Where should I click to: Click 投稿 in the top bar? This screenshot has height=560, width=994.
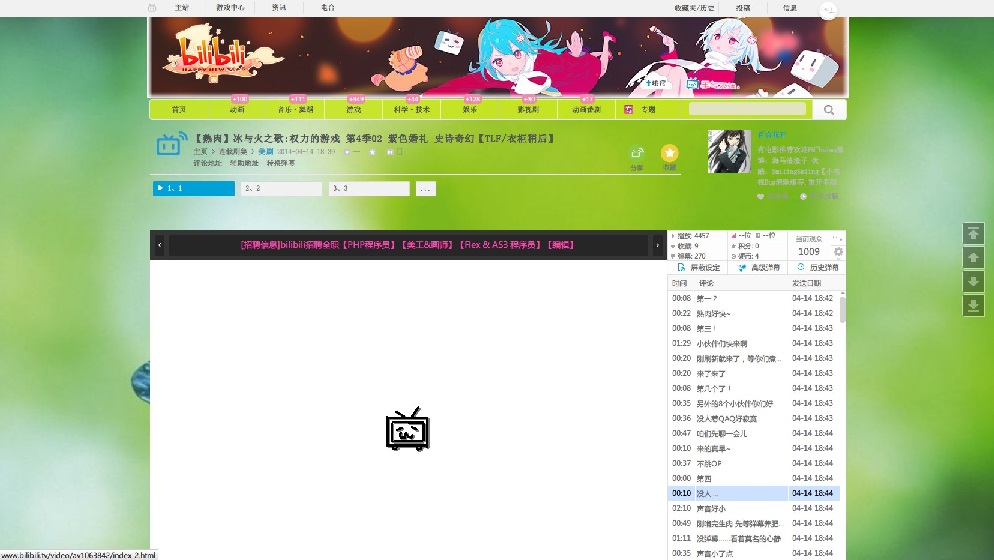(x=743, y=8)
